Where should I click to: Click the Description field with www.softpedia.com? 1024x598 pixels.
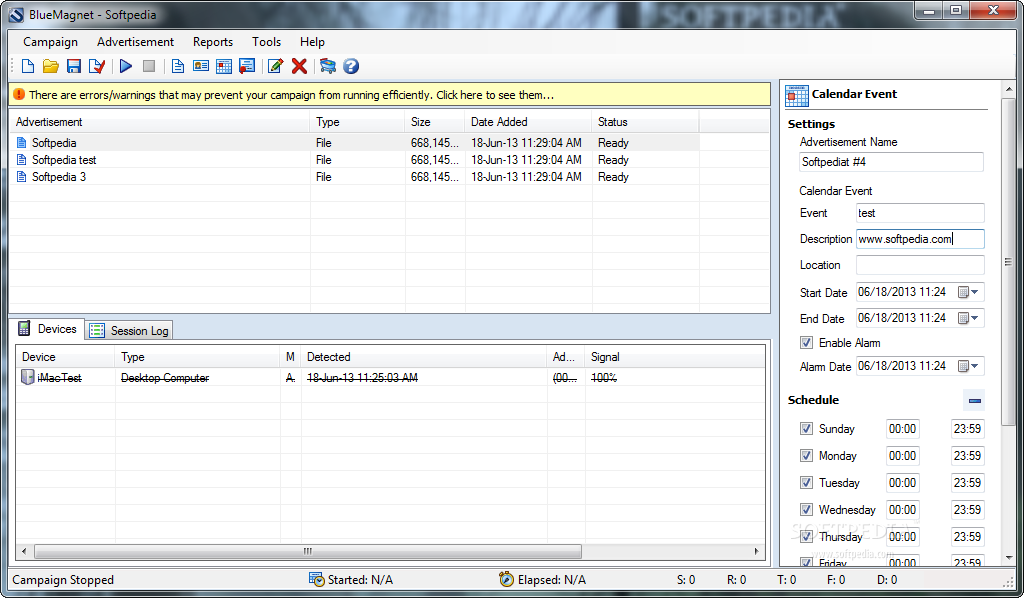click(x=920, y=239)
